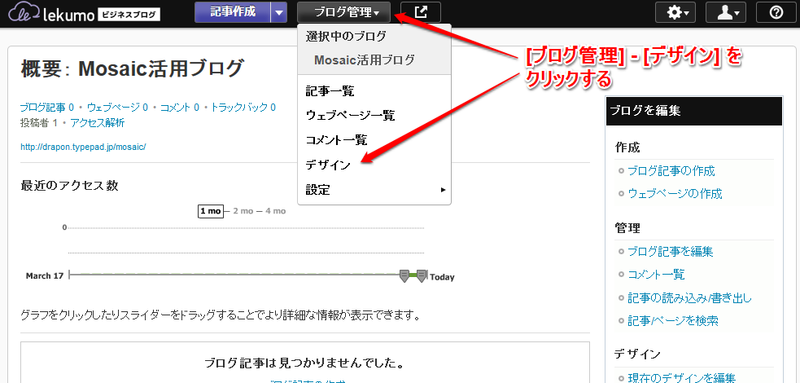Select the 1 mo range
800x383 pixels.
211,211
